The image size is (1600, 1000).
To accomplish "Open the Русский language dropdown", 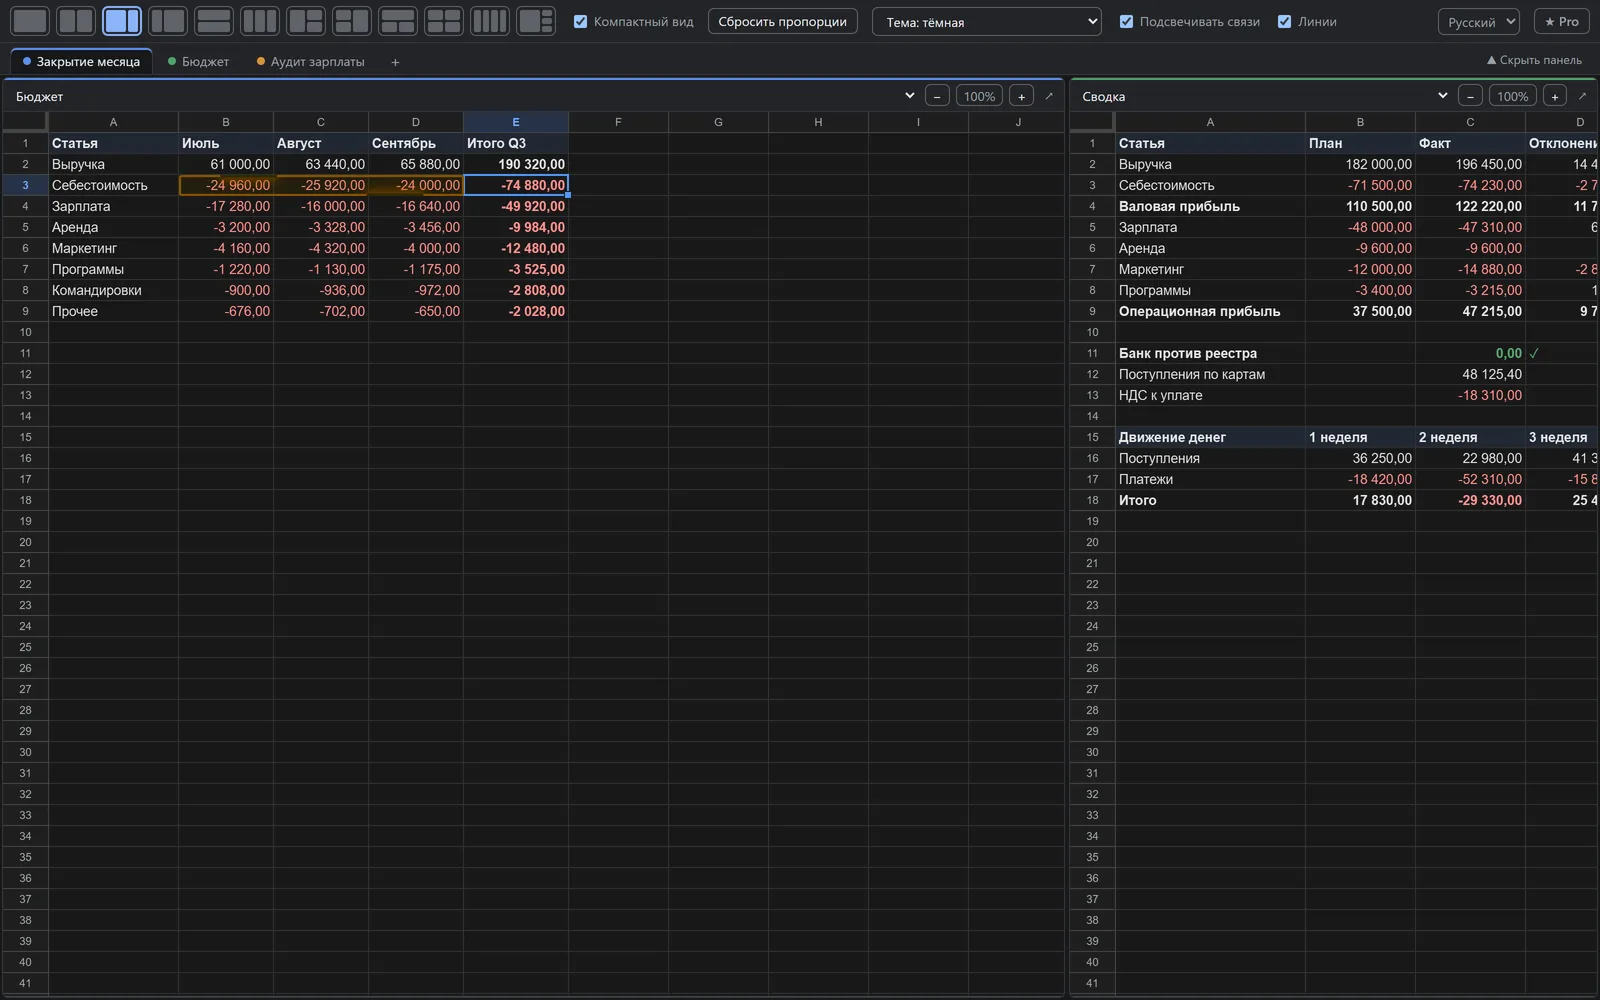I will coord(1479,21).
